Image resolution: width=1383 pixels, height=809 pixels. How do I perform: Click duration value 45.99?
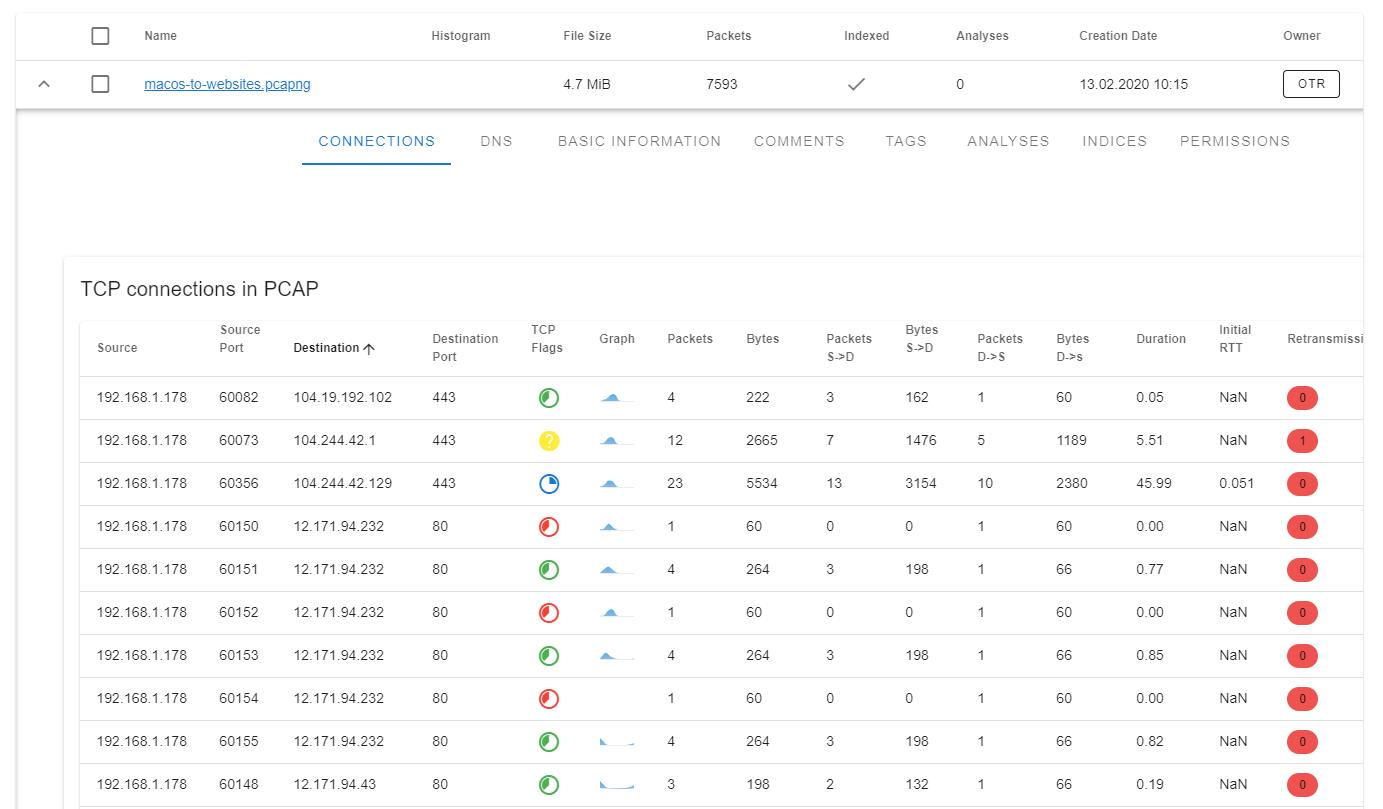(1154, 484)
